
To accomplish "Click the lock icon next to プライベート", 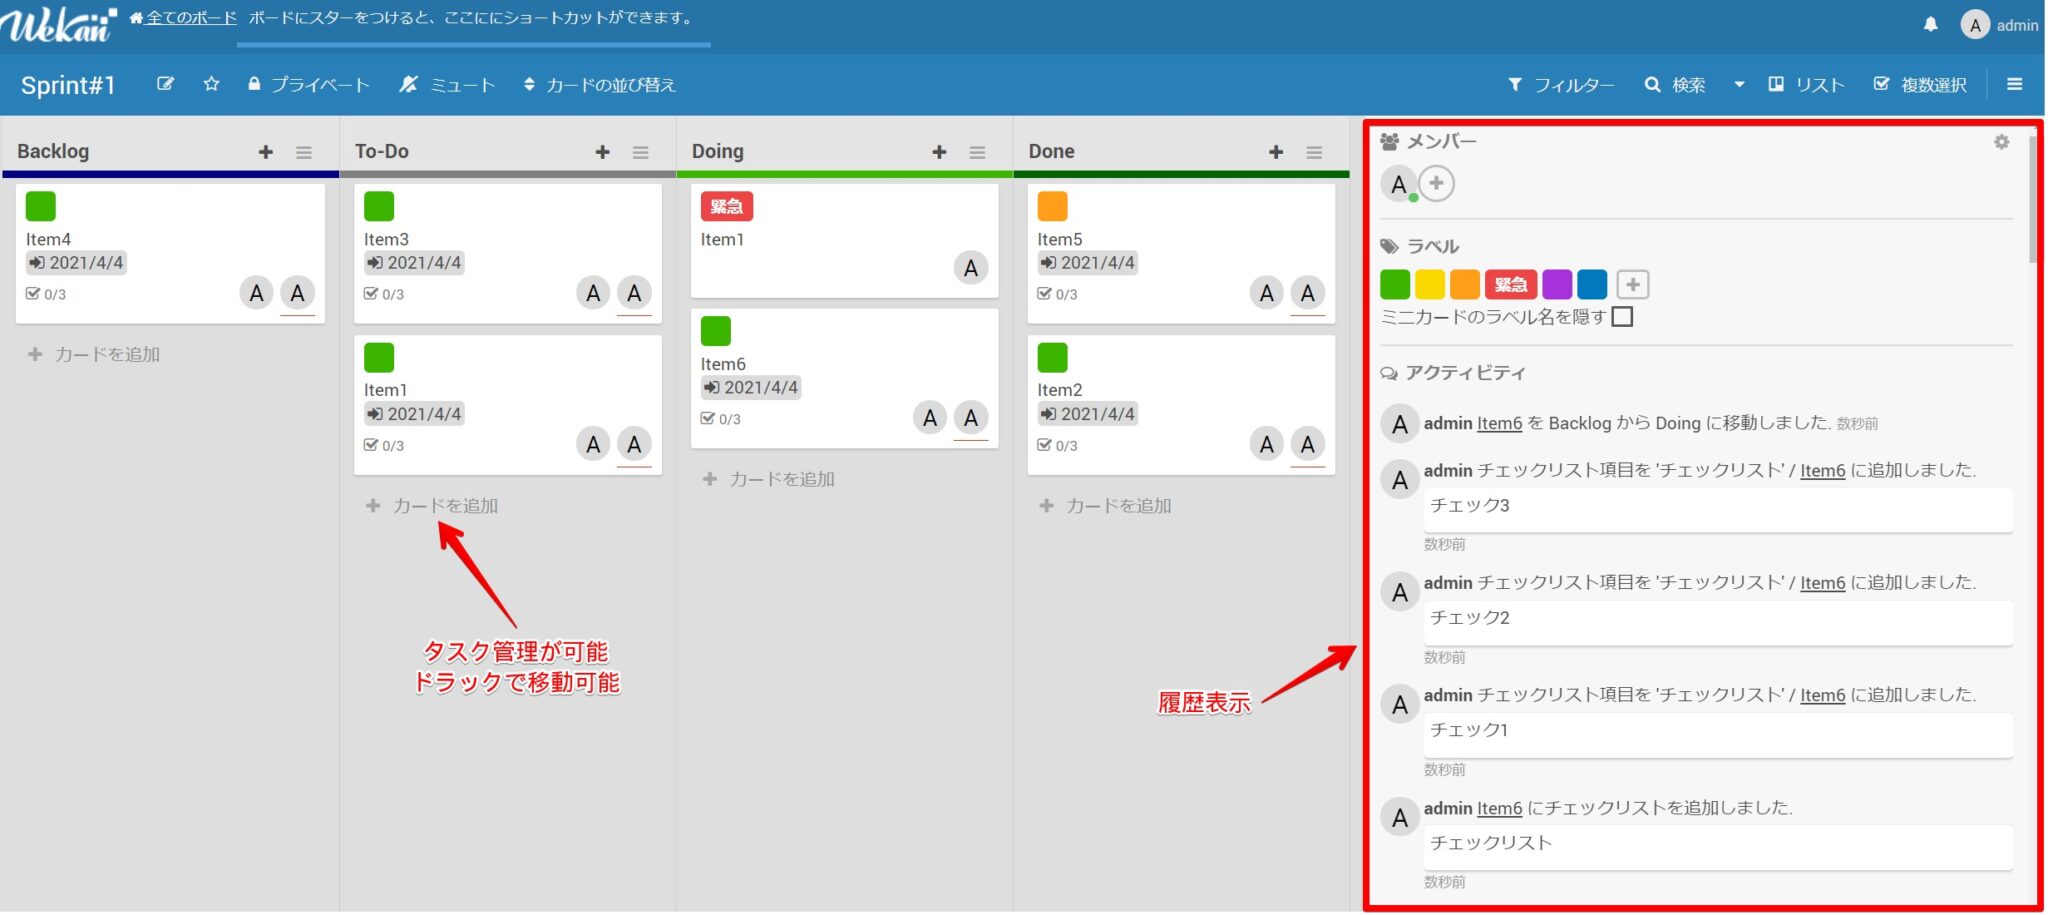I will (254, 84).
